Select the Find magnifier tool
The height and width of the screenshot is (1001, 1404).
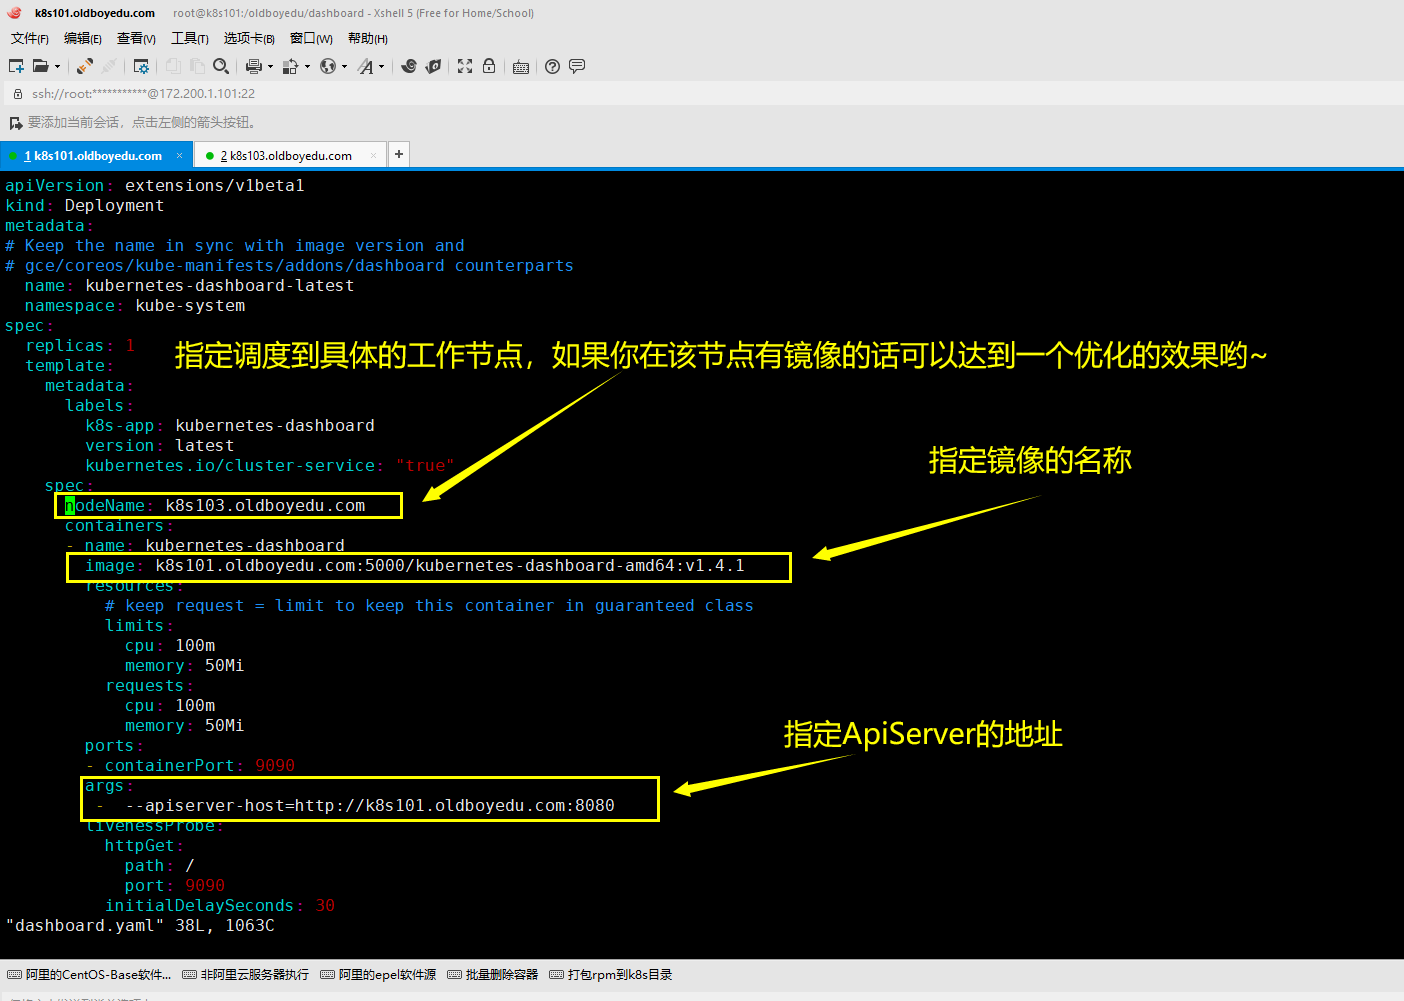221,66
